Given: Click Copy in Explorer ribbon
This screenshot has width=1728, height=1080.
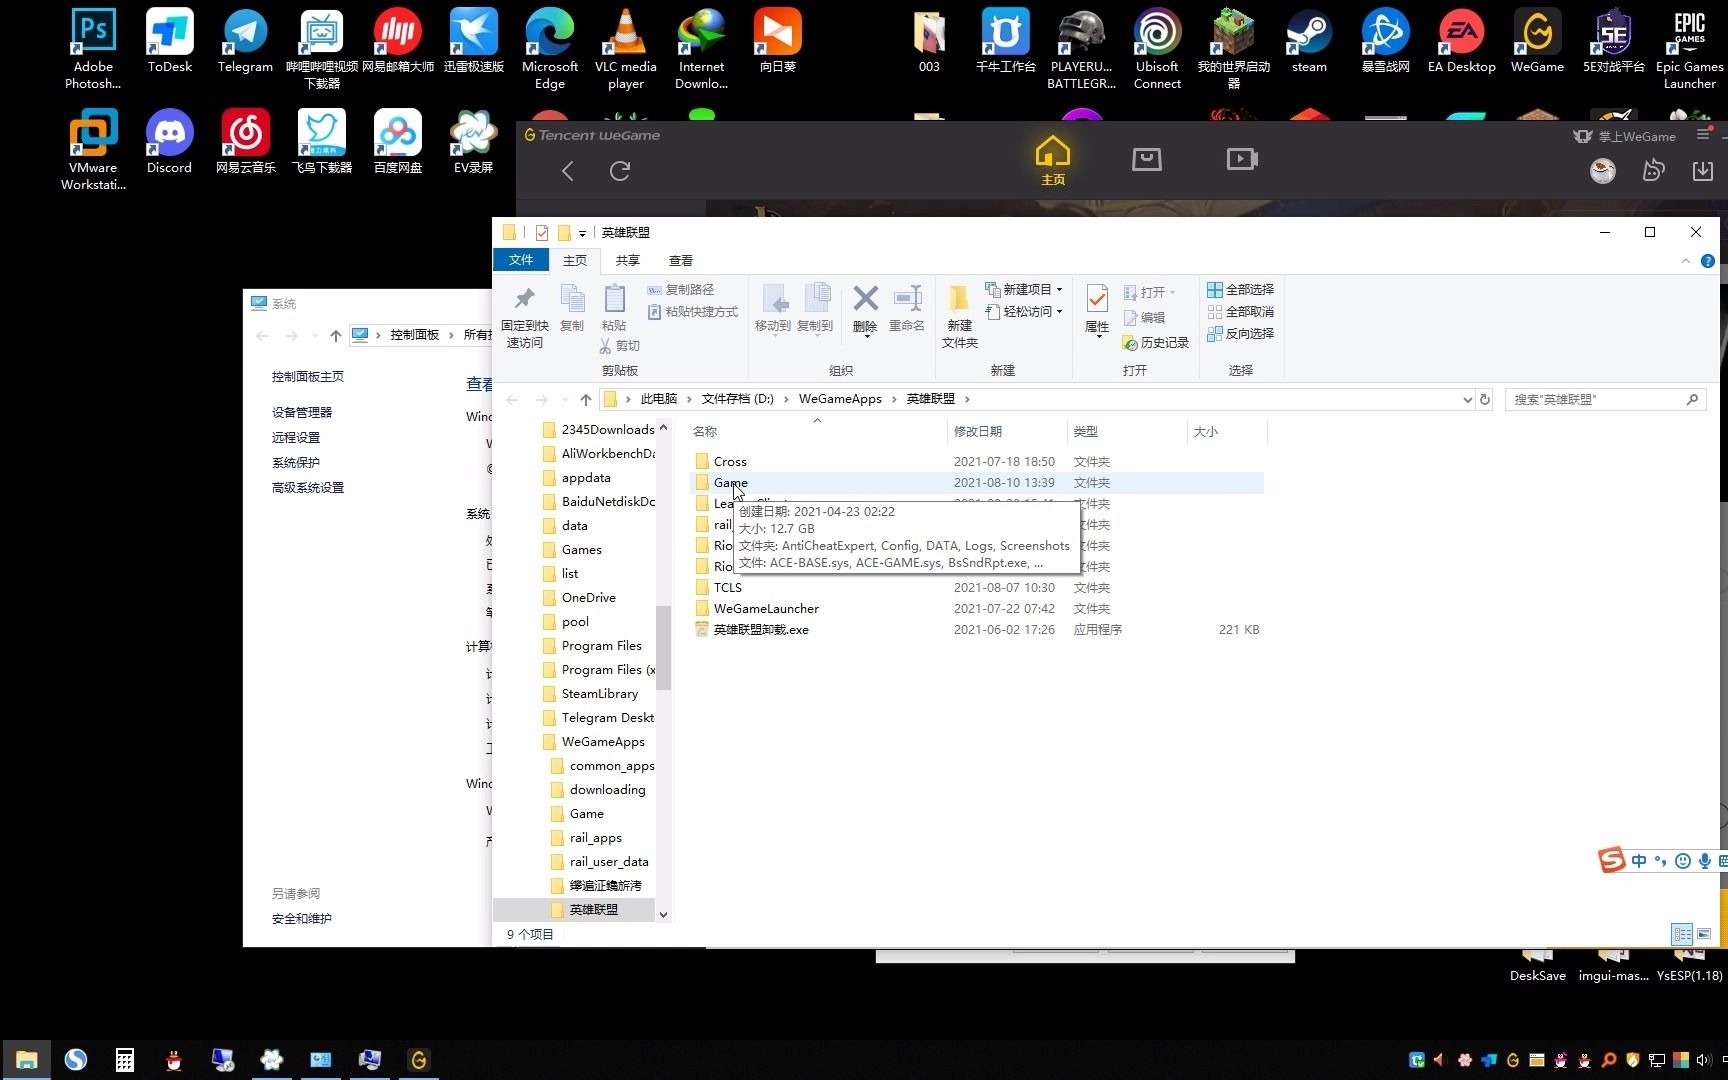Looking at the screenshot, I should click(x=572, y=308).
